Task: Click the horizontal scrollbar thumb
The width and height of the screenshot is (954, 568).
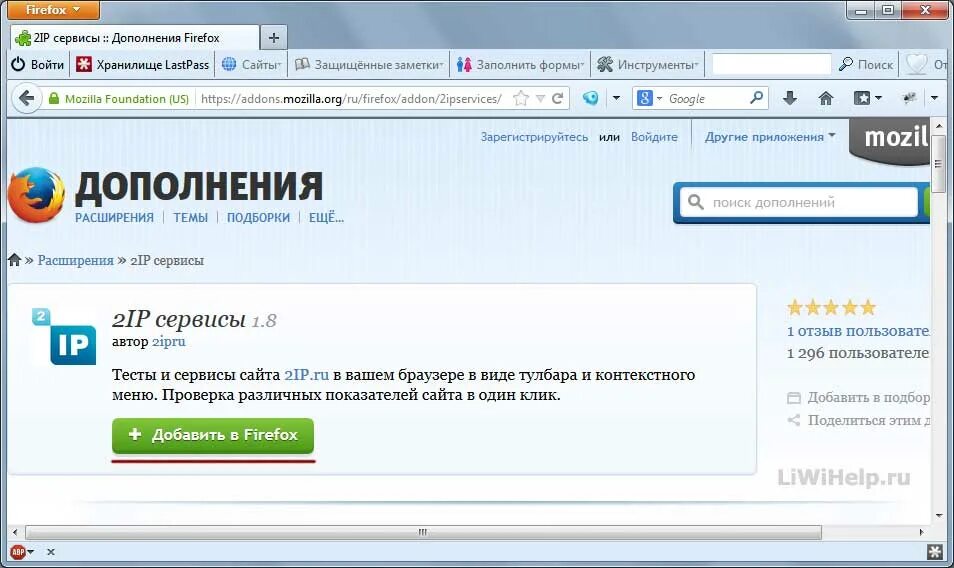Action: 423,532
